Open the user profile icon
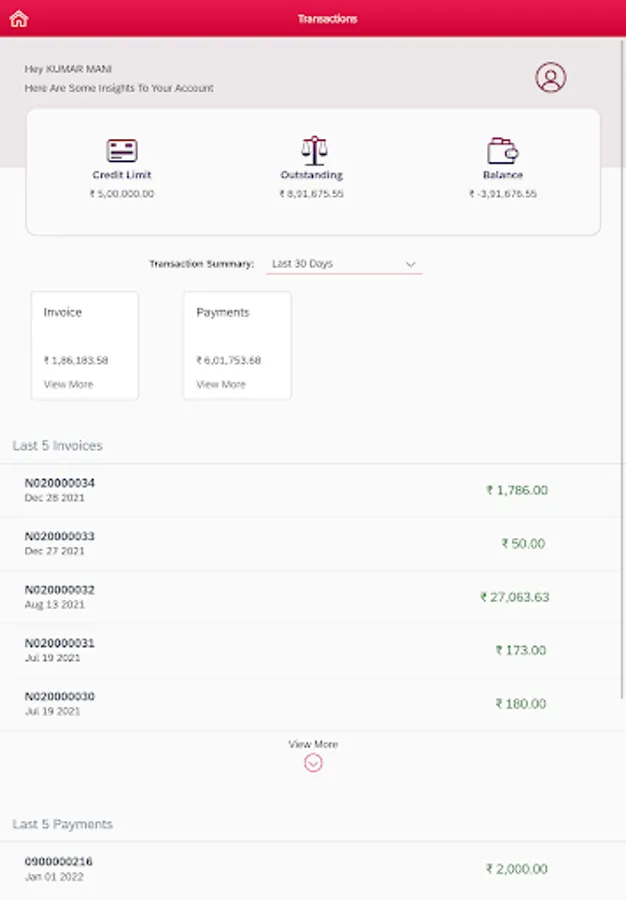This screenshot has height=900, width=626. coord(550,78)
